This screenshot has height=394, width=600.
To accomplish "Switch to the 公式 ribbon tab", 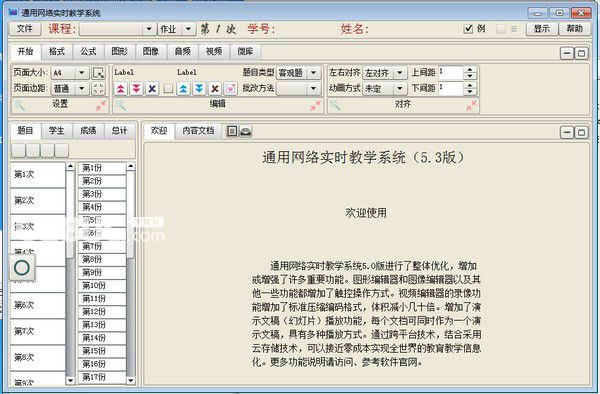I will click(x=88, y=52).
